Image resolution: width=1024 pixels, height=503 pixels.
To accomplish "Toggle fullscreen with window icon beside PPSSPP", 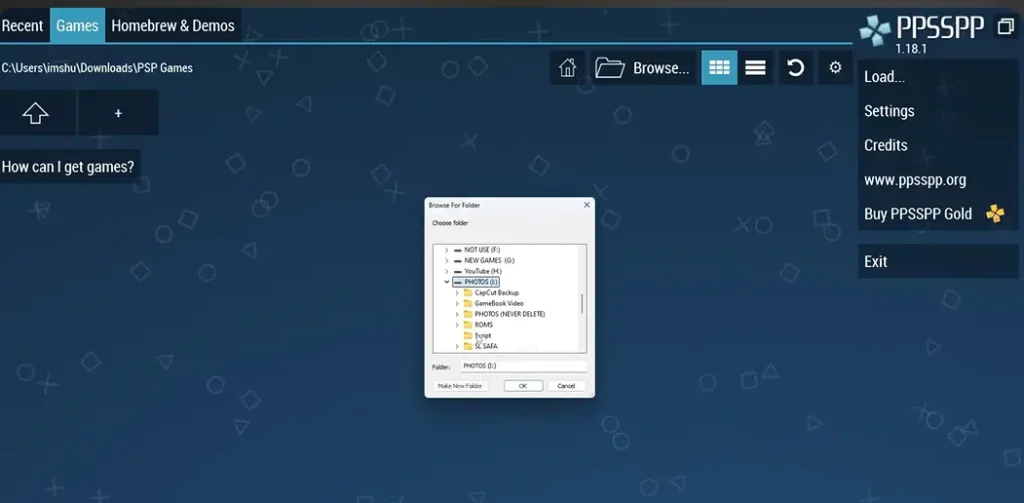I will point(1006,27).
